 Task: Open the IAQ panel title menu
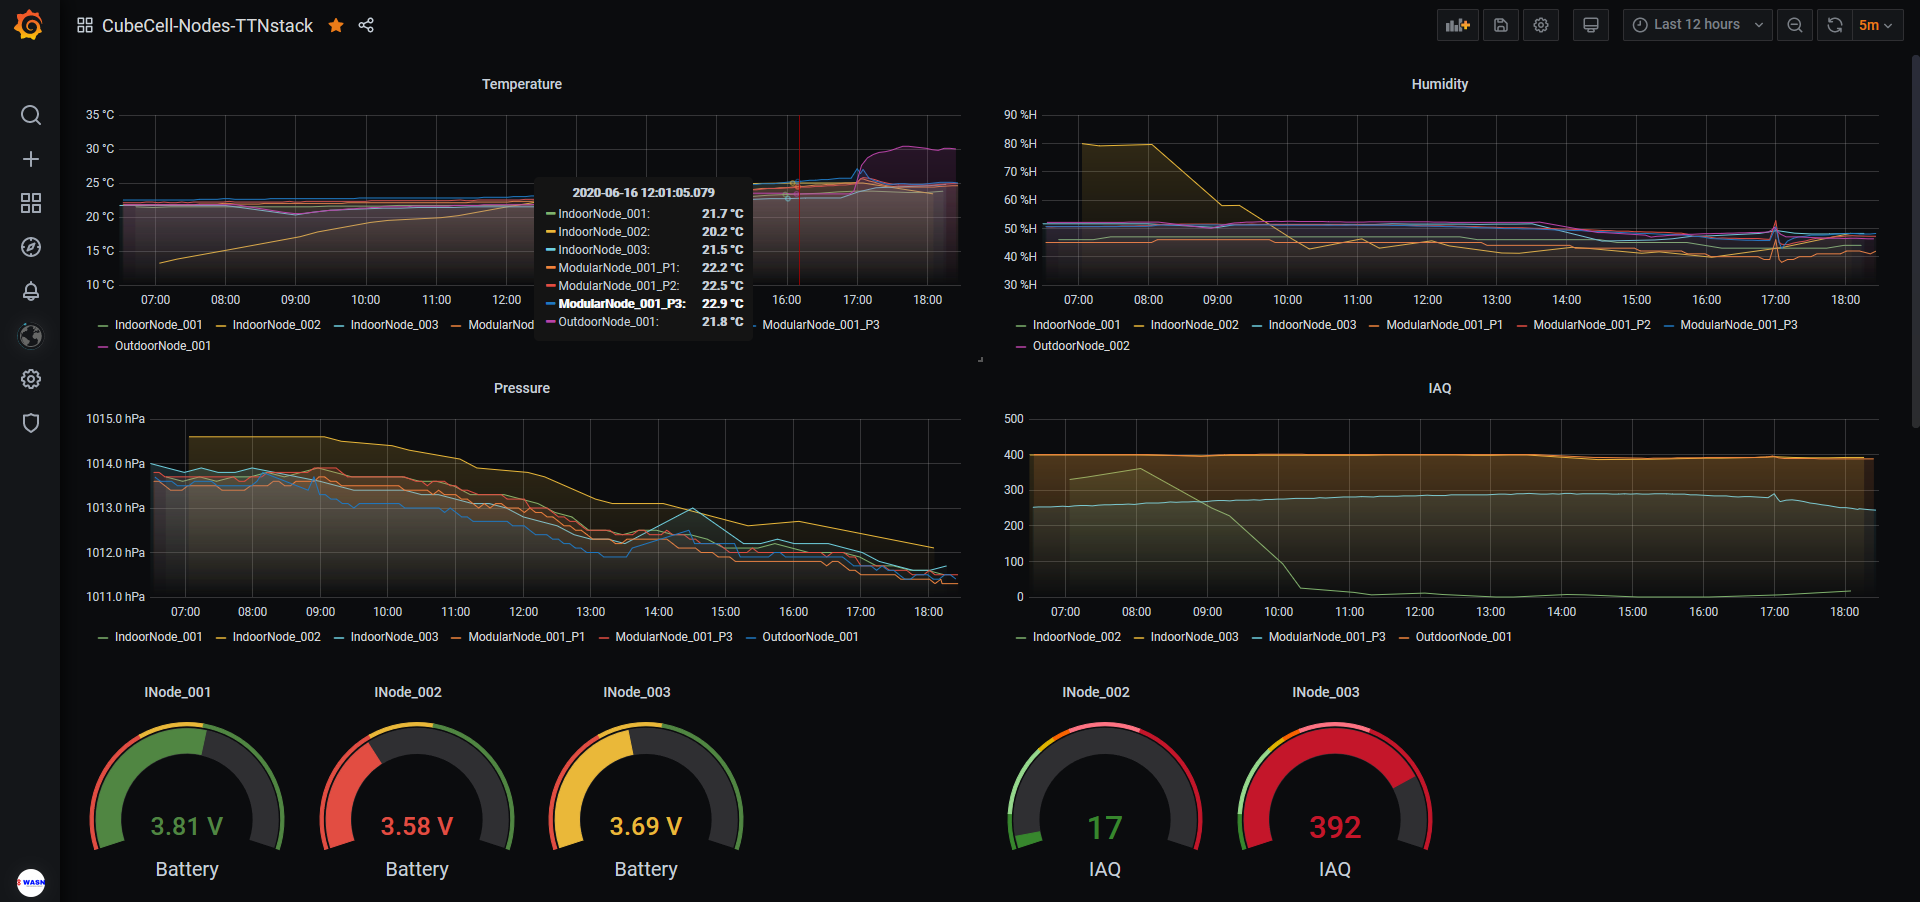1439,388
